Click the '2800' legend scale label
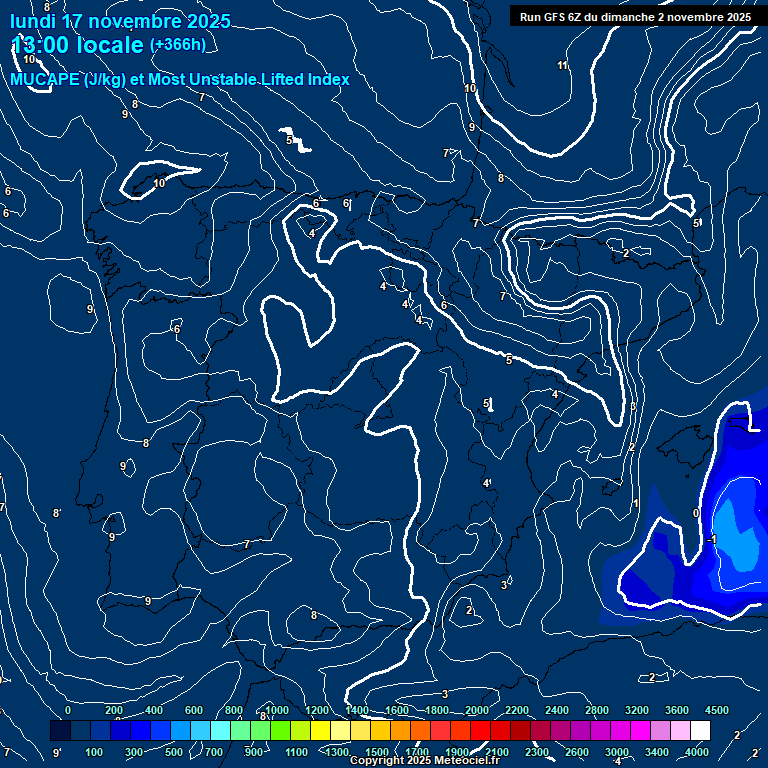The width and height of the screenshot is (768, 768). (x=597, y=710)
